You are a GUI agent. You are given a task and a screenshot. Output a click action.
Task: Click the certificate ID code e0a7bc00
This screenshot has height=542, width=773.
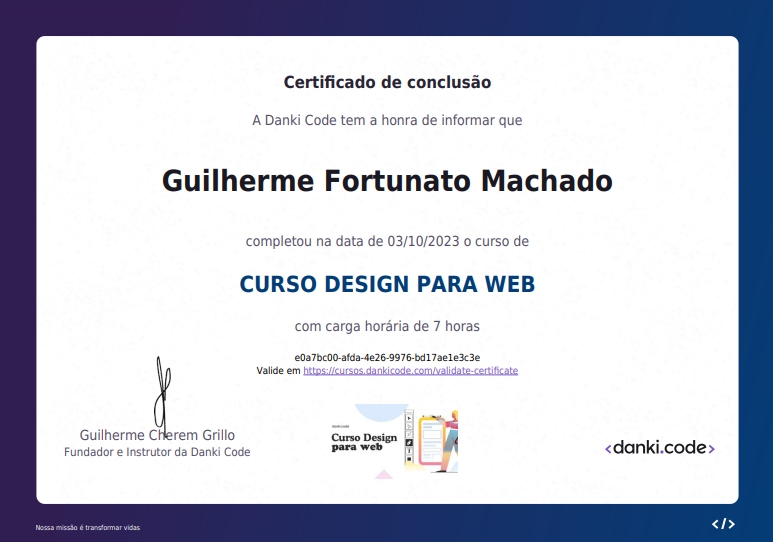coord(387,357)
